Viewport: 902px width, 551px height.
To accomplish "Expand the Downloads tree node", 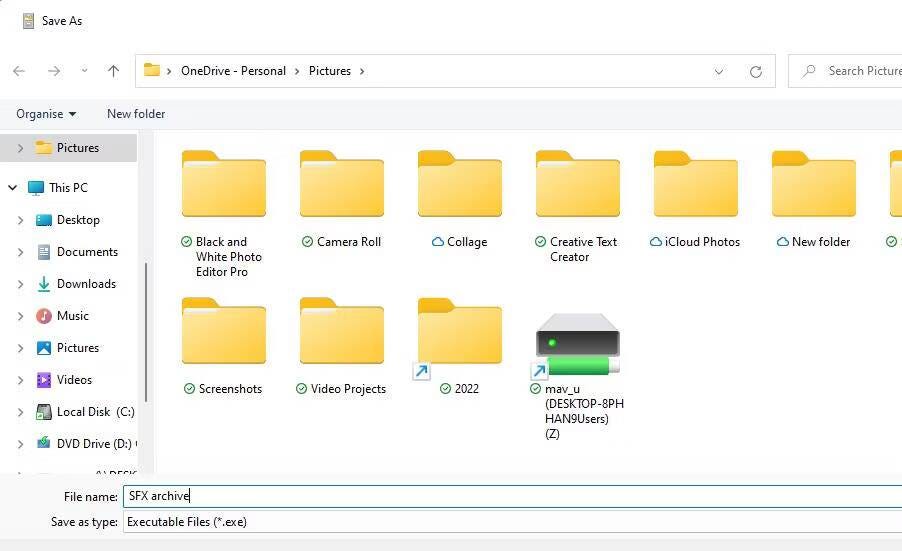I will 21,284.
